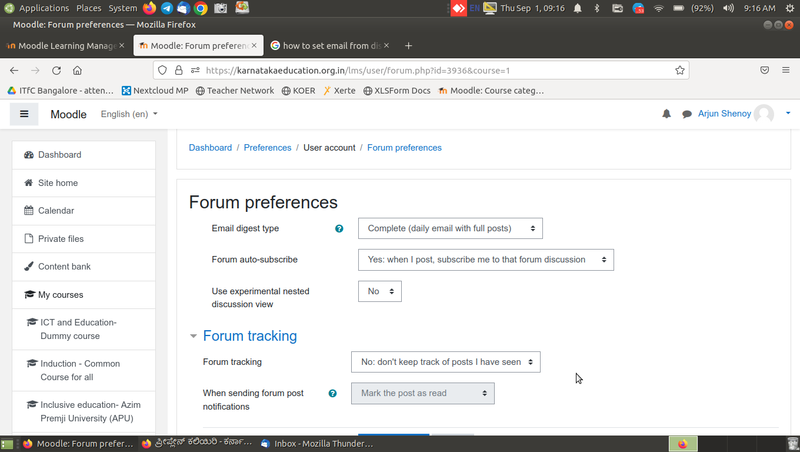
Task: Open English (en) language menu
Action: click(x=129, y=114)
